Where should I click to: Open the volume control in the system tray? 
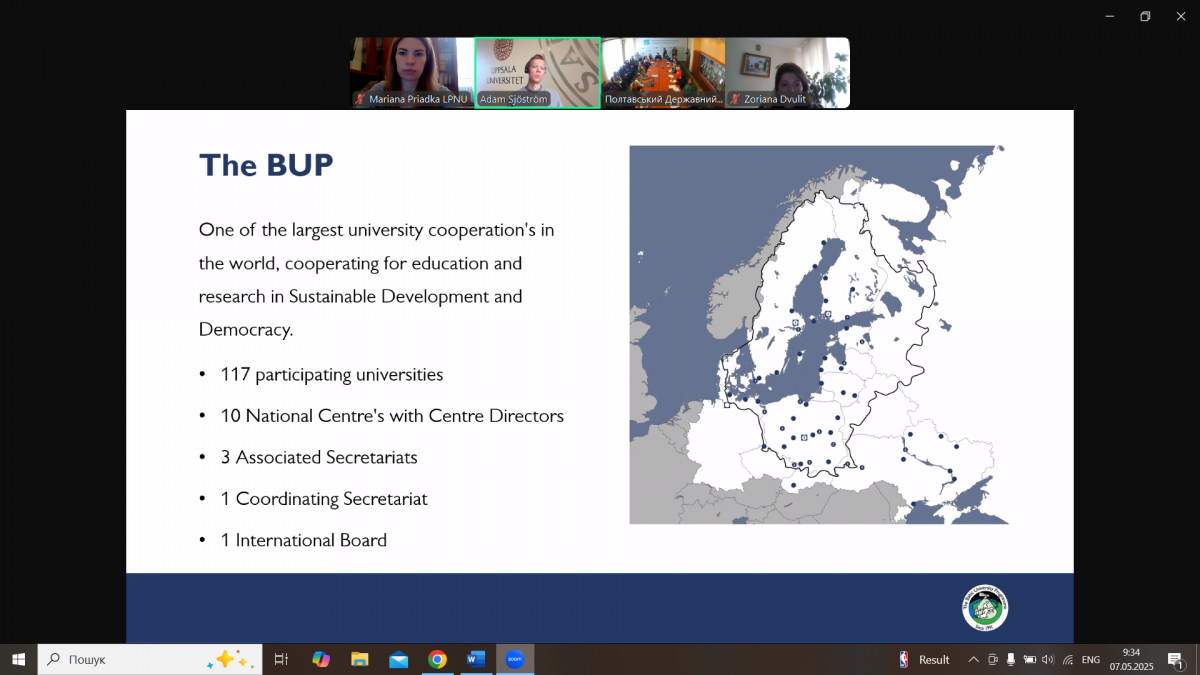1048,659
